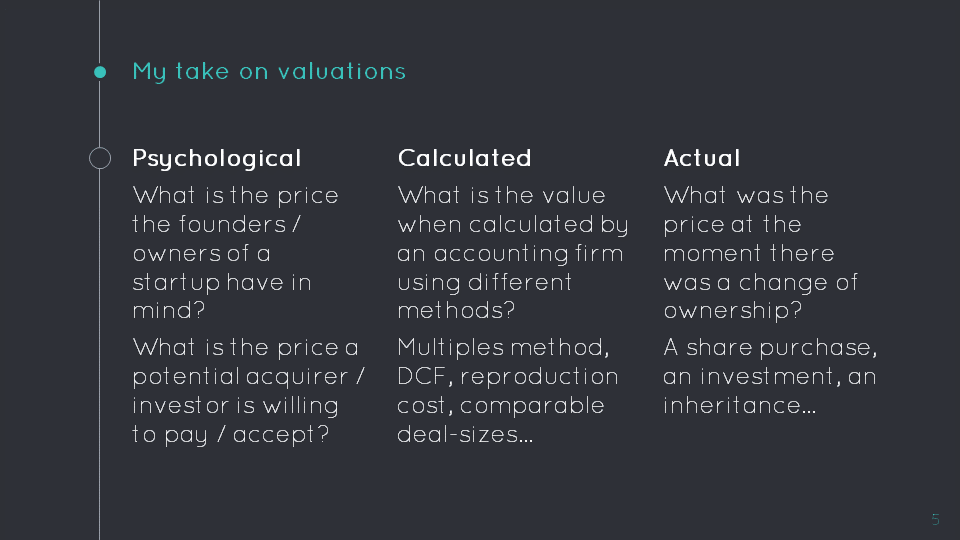The height and width of the screenshot is (540, 960).
Task: Click the Actual heading
Action: (702, 158)
